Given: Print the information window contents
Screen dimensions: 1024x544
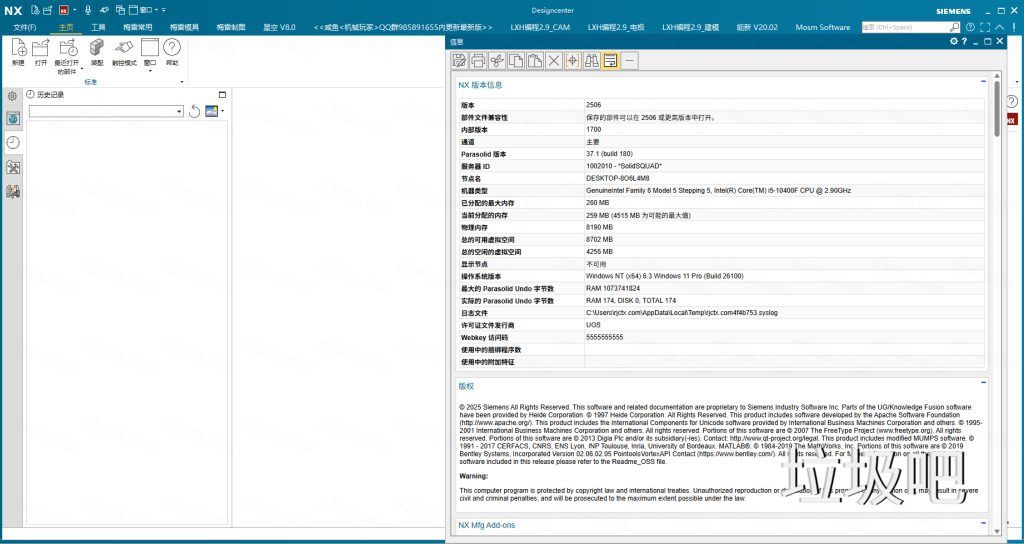Looking at the screenshot, I should tap(478, 61).
